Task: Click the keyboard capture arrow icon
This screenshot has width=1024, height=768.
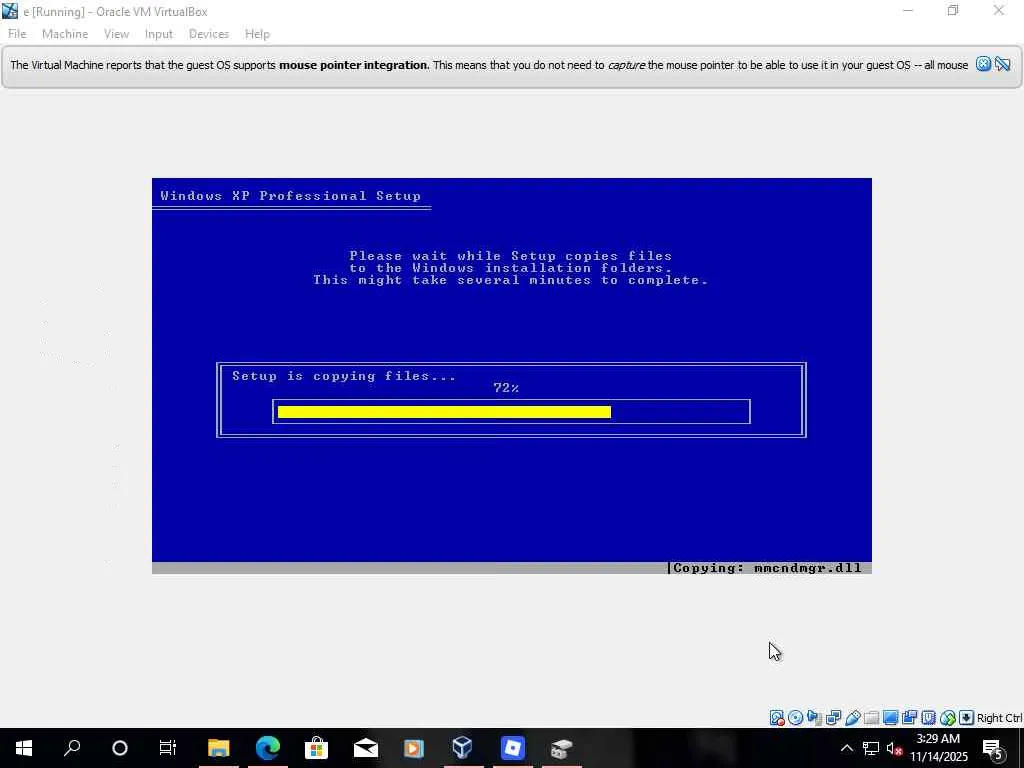Action: [967, 718]
